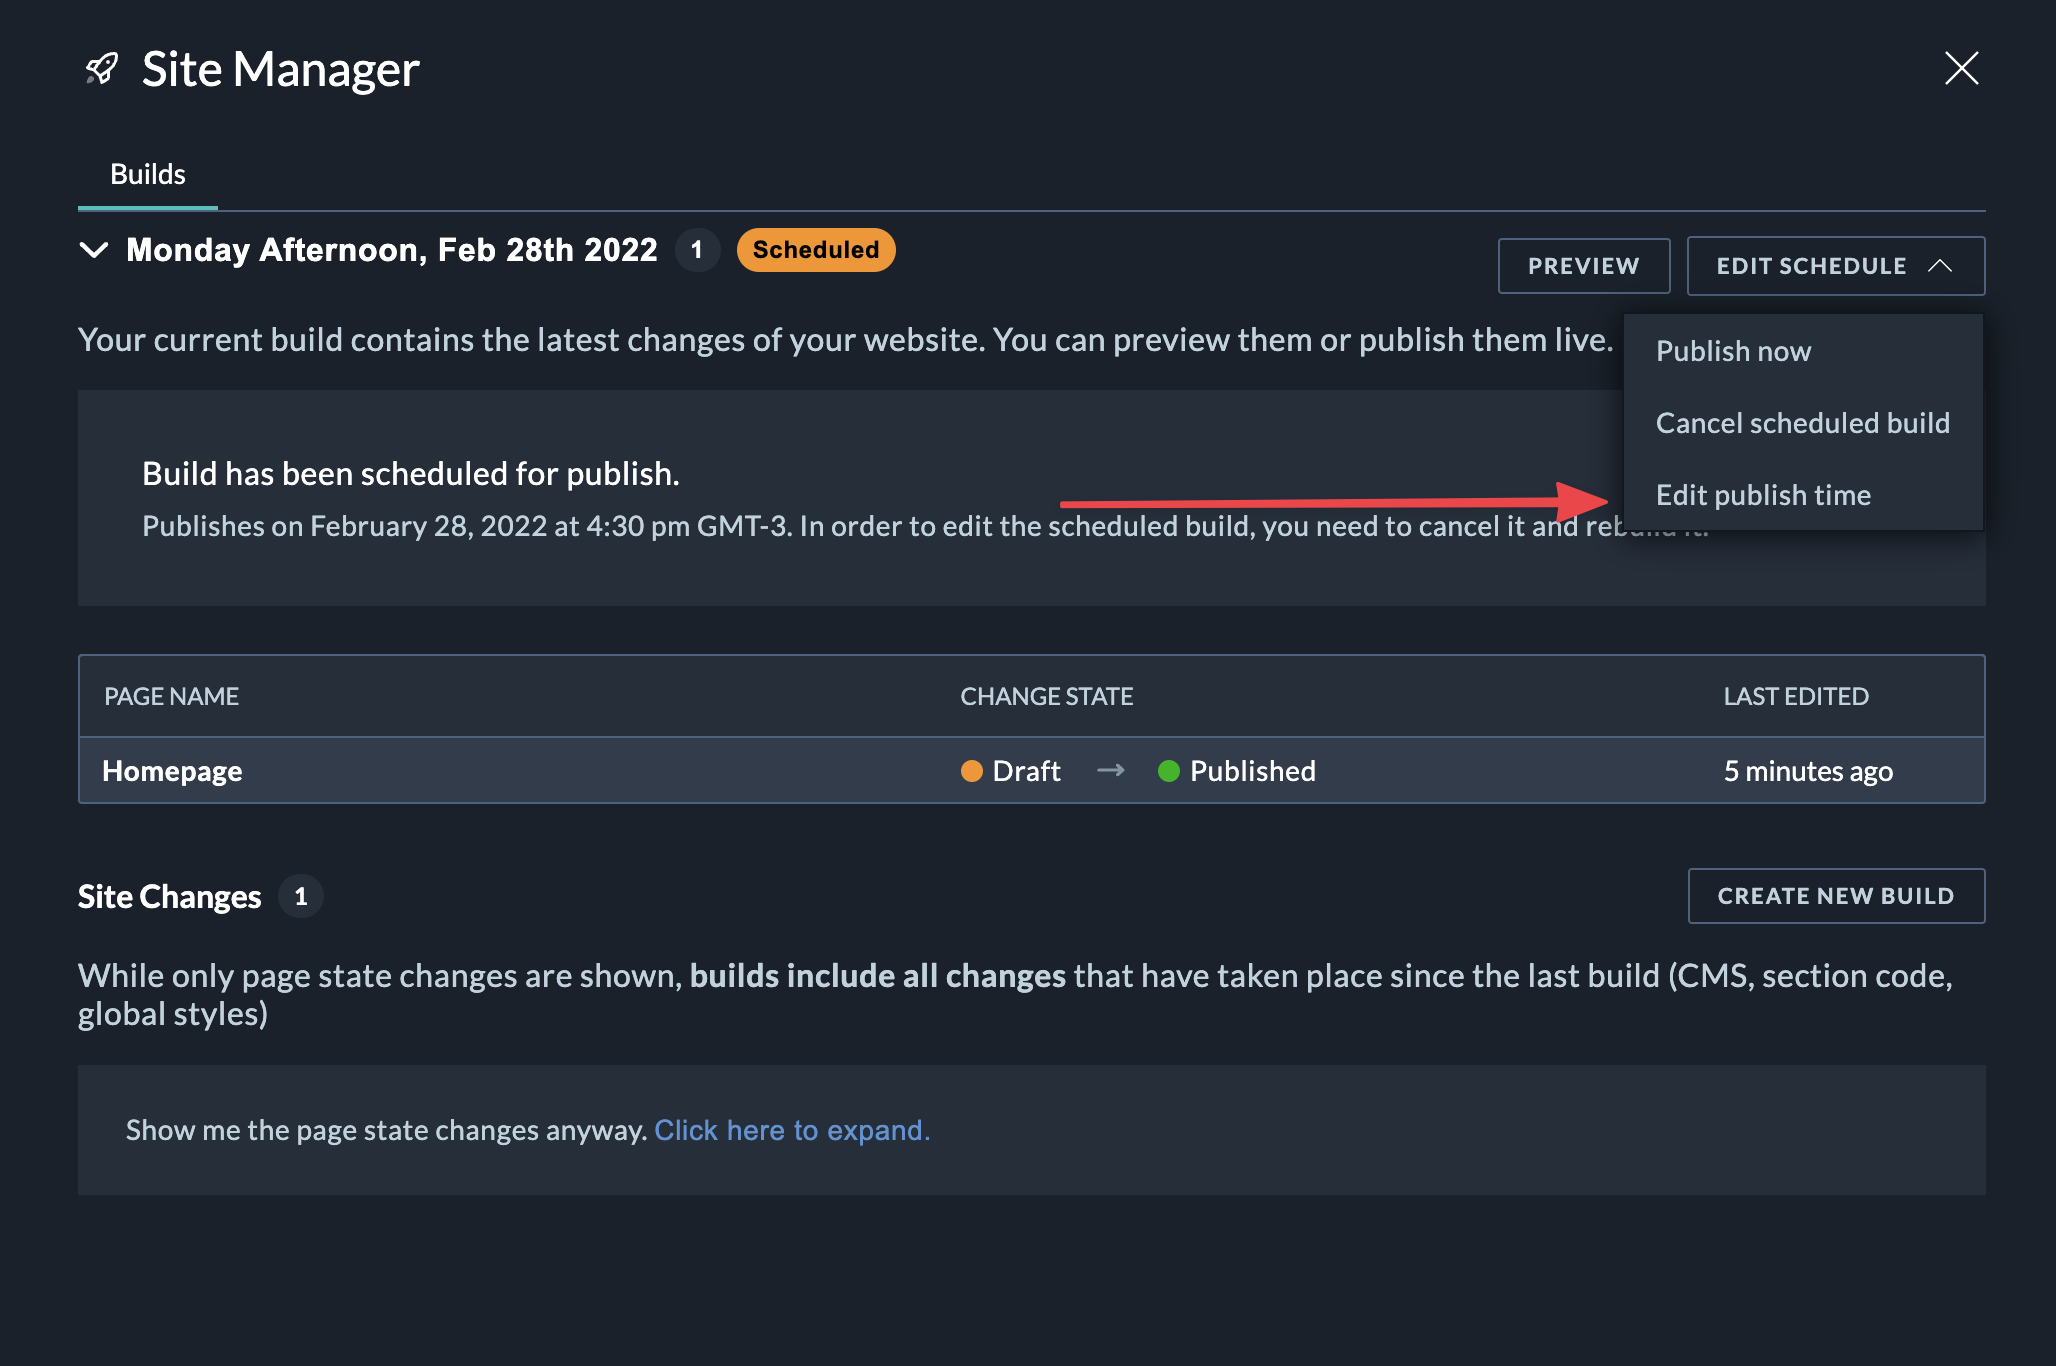Toggle the EDIT SCHEDULE dropdown

(1811, 266)
